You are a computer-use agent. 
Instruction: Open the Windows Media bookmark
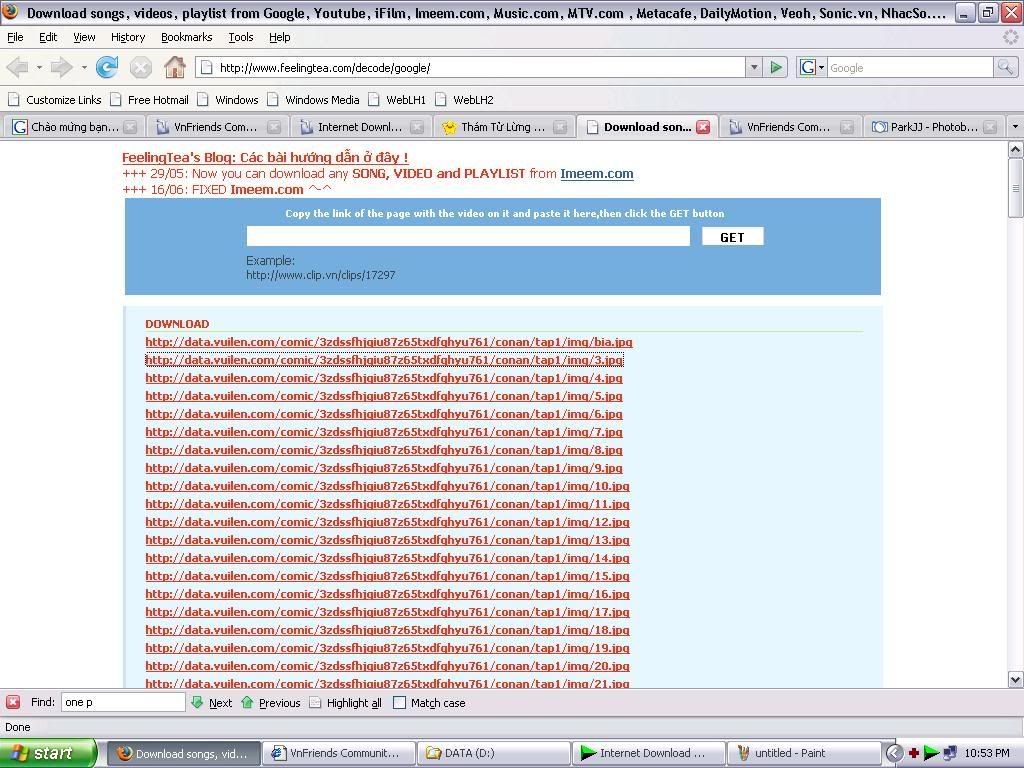pos(313,100)
